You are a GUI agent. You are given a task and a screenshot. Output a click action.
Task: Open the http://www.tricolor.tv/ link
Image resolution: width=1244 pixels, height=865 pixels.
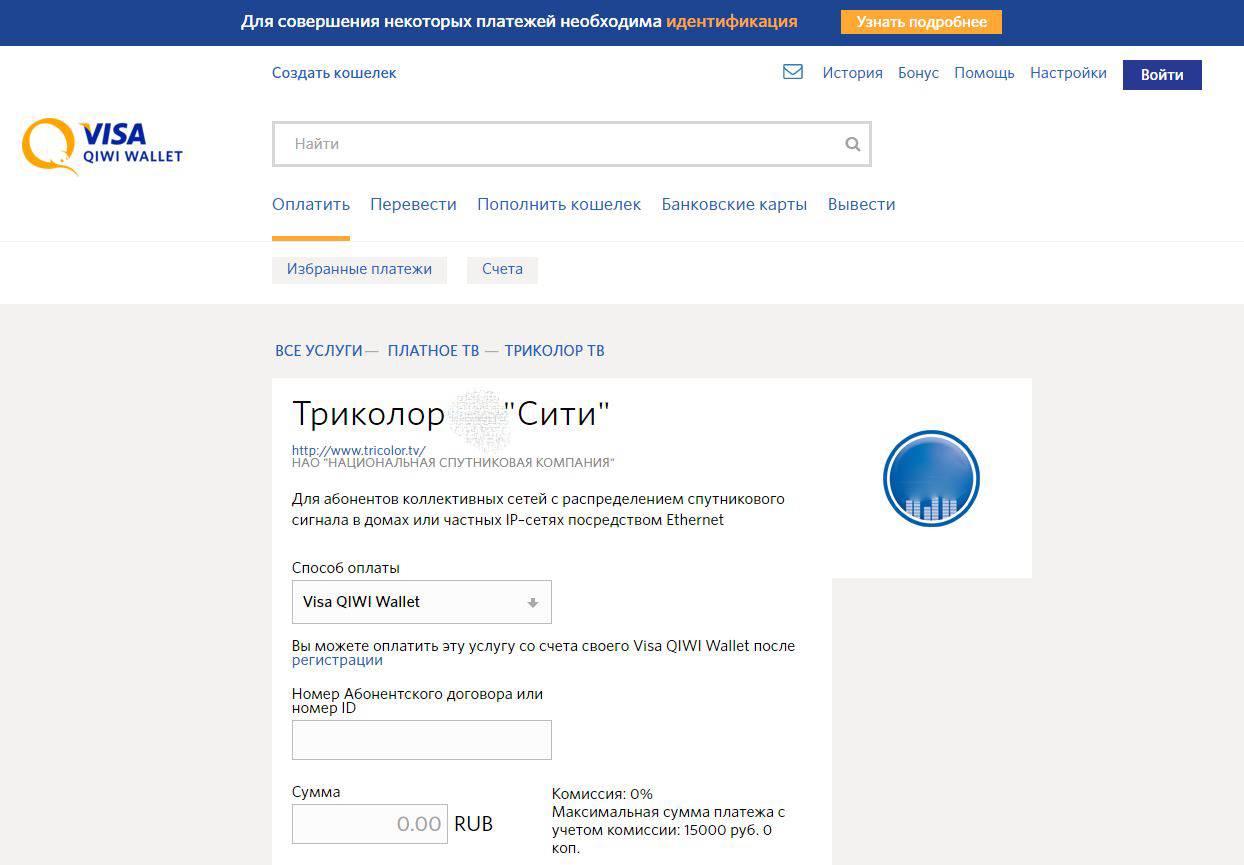click(x=358, y=450)
